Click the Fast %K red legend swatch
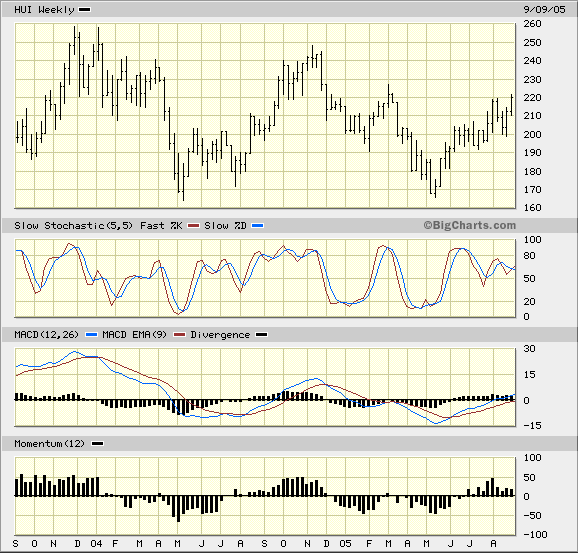 click(193, 226)
